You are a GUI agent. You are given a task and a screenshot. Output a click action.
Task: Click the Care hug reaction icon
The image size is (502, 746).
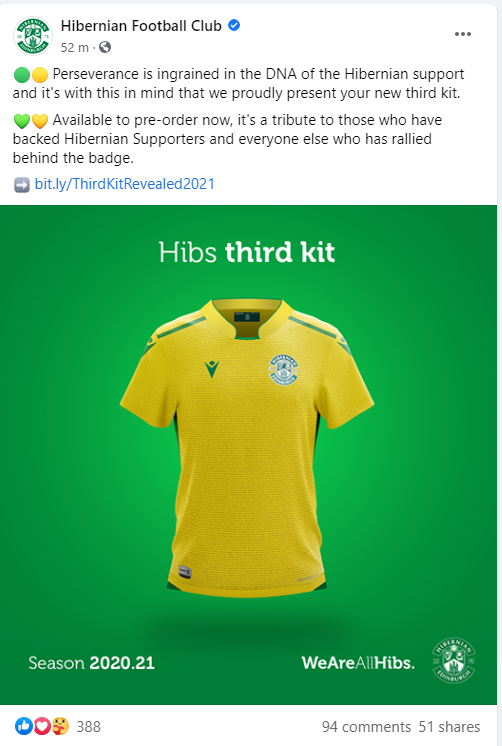(60, 726)
